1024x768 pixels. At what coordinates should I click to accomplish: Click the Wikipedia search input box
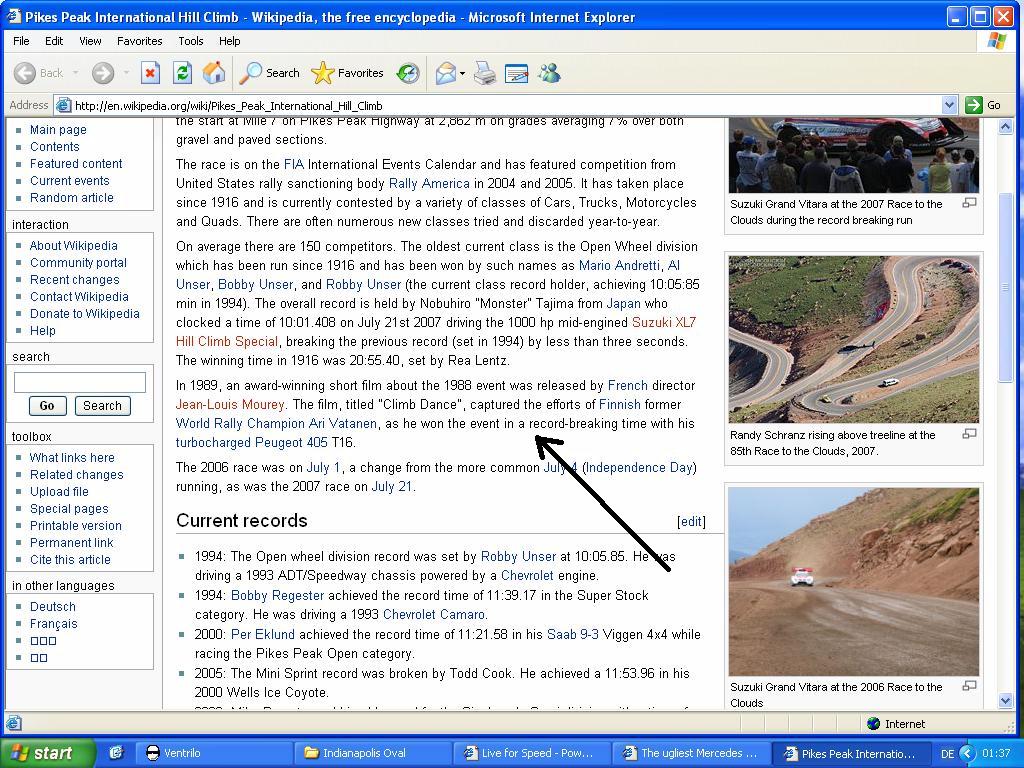tap(80, 383)
